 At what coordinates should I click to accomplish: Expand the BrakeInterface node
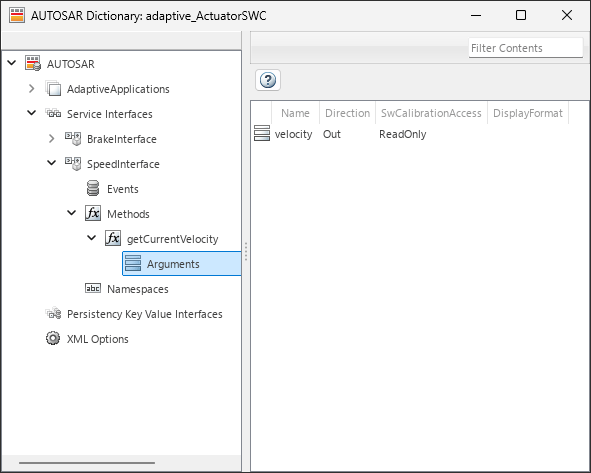(x=52, y=138)
